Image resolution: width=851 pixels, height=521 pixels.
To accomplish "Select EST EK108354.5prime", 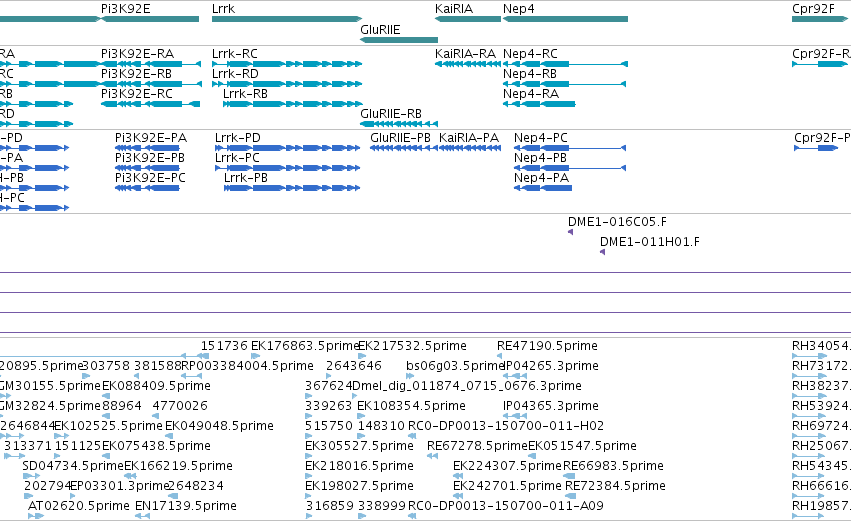I will tap(411, 406).
